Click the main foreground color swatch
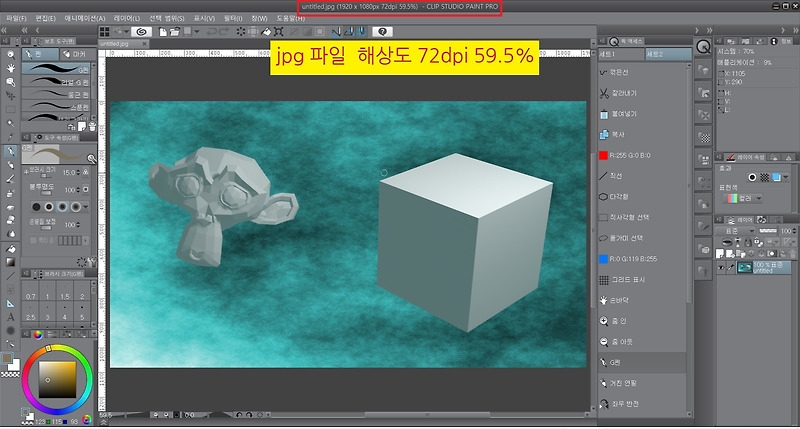Screen dimensions: 800x429 pos(7,358)
